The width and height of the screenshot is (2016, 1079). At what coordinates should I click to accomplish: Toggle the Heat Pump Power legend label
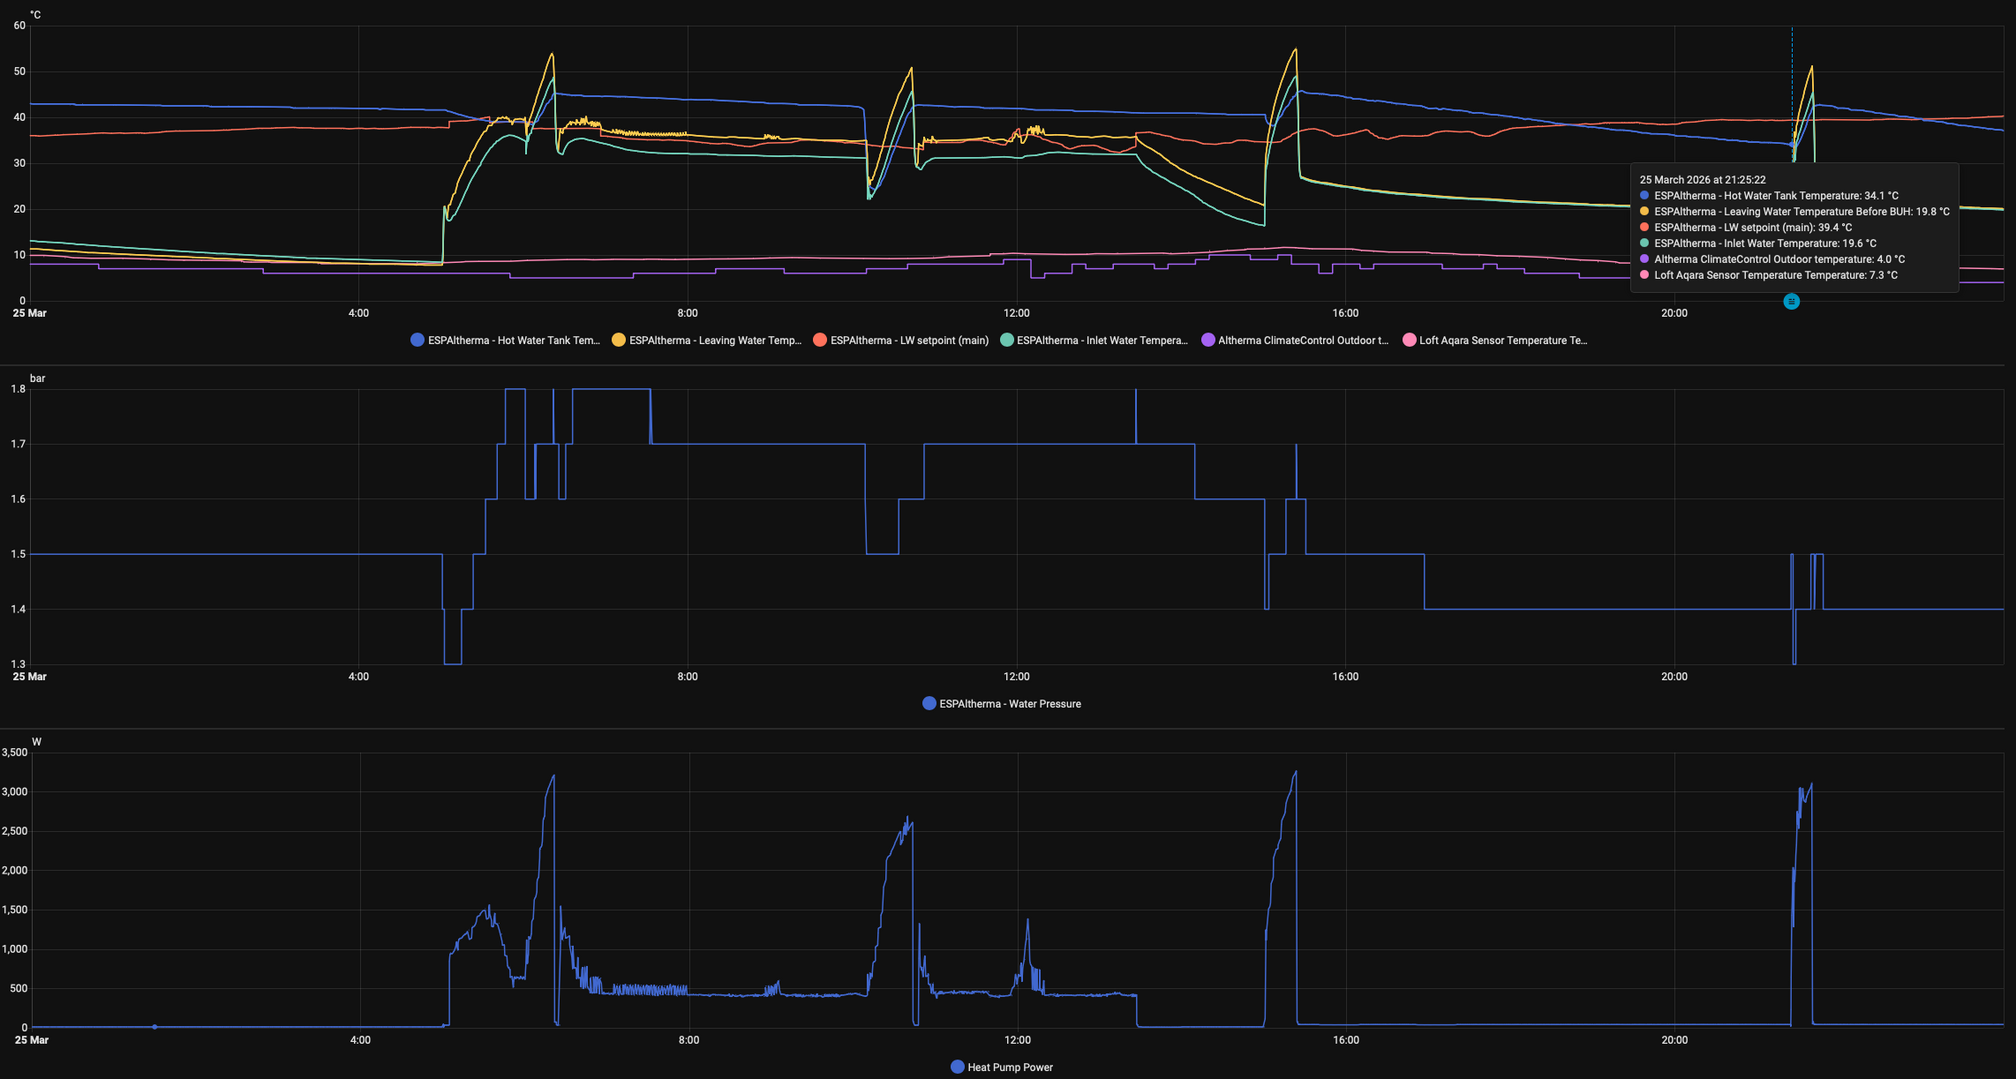tap(1009, 1067)
